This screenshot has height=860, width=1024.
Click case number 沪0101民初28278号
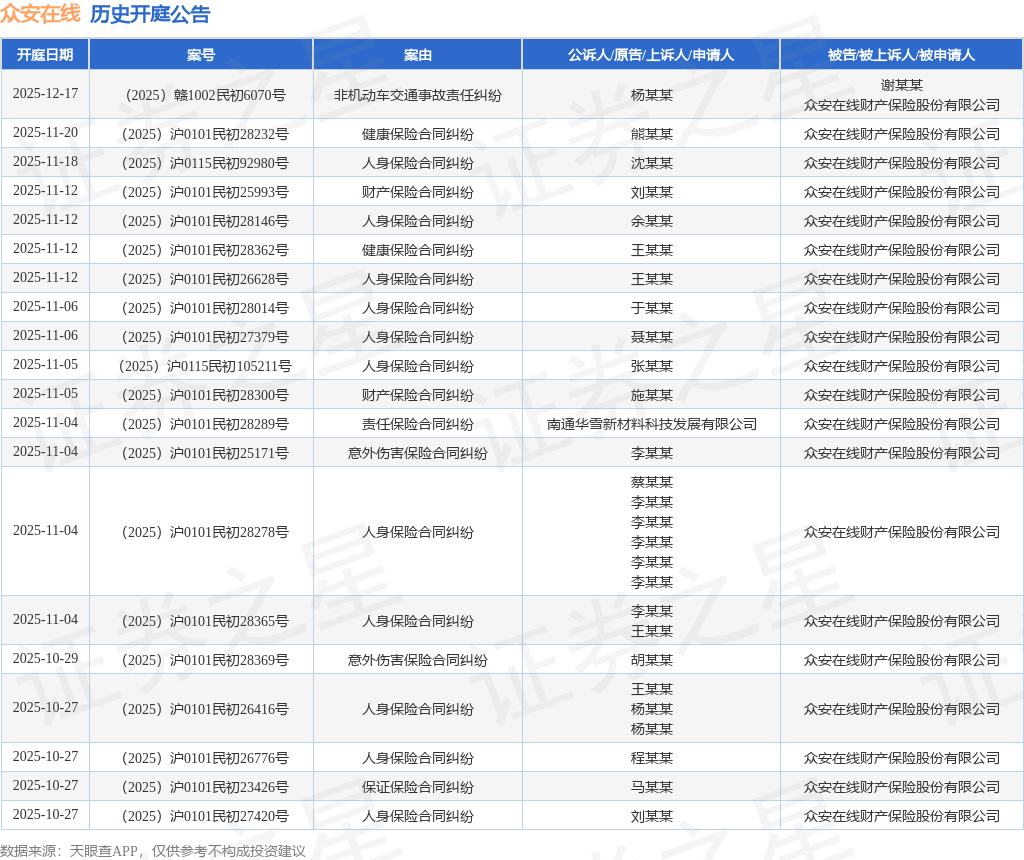(206, 532)
